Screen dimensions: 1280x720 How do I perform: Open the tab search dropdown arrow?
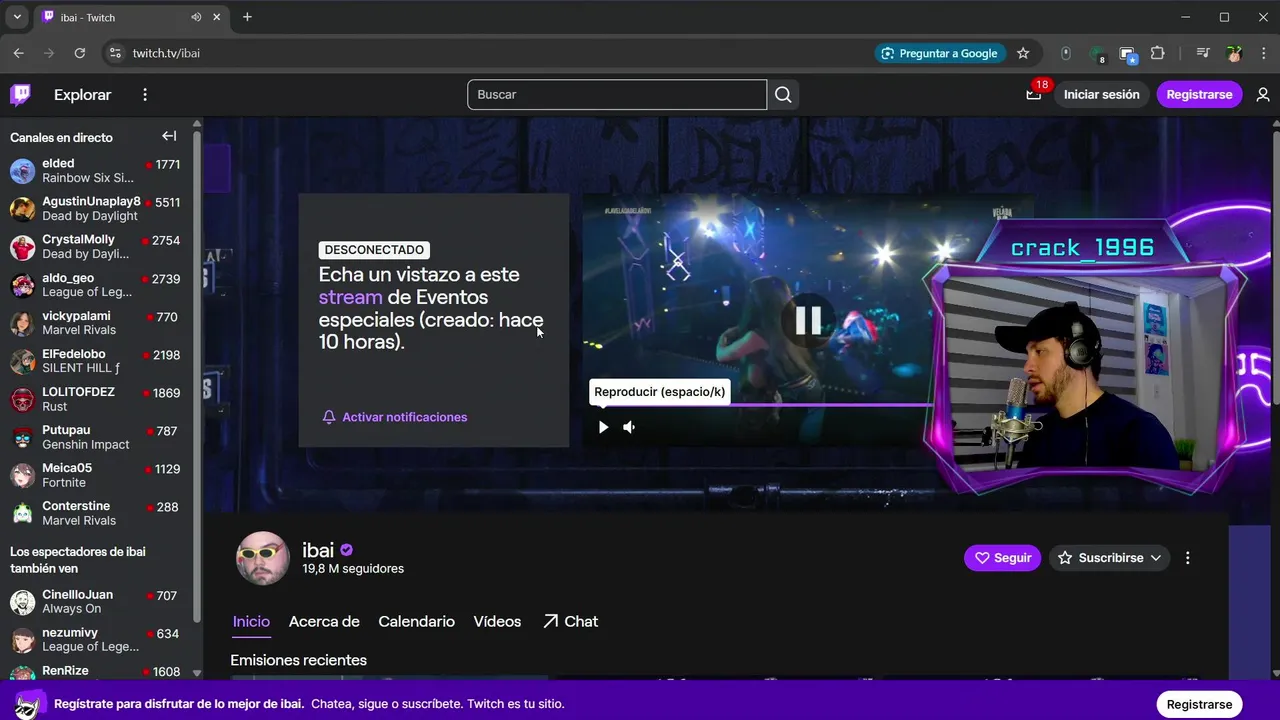coord(17,17)
